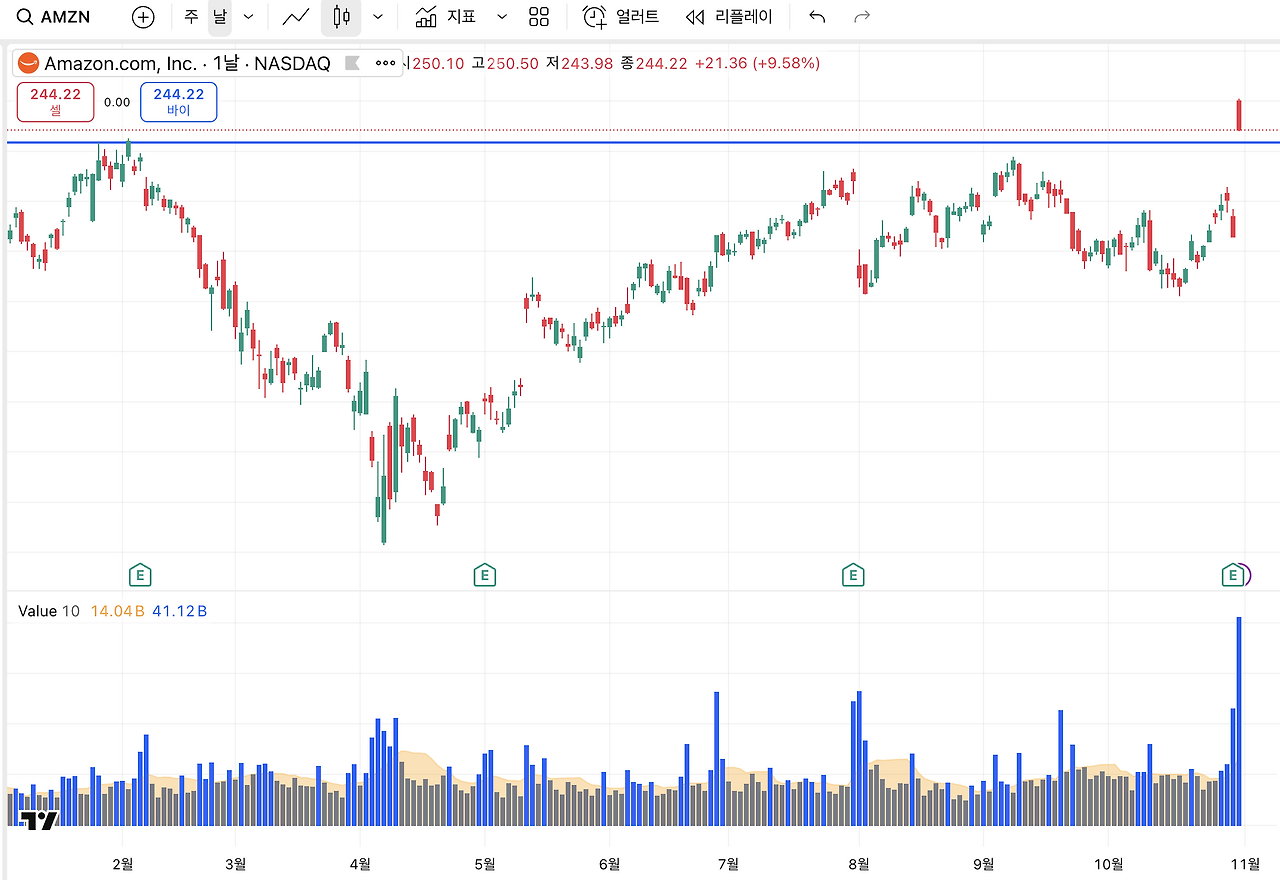This screenshot has width=1280, height=880.
Task: Click the tallest blue volume bar near 11월
Action: [x=1239, y=721]
